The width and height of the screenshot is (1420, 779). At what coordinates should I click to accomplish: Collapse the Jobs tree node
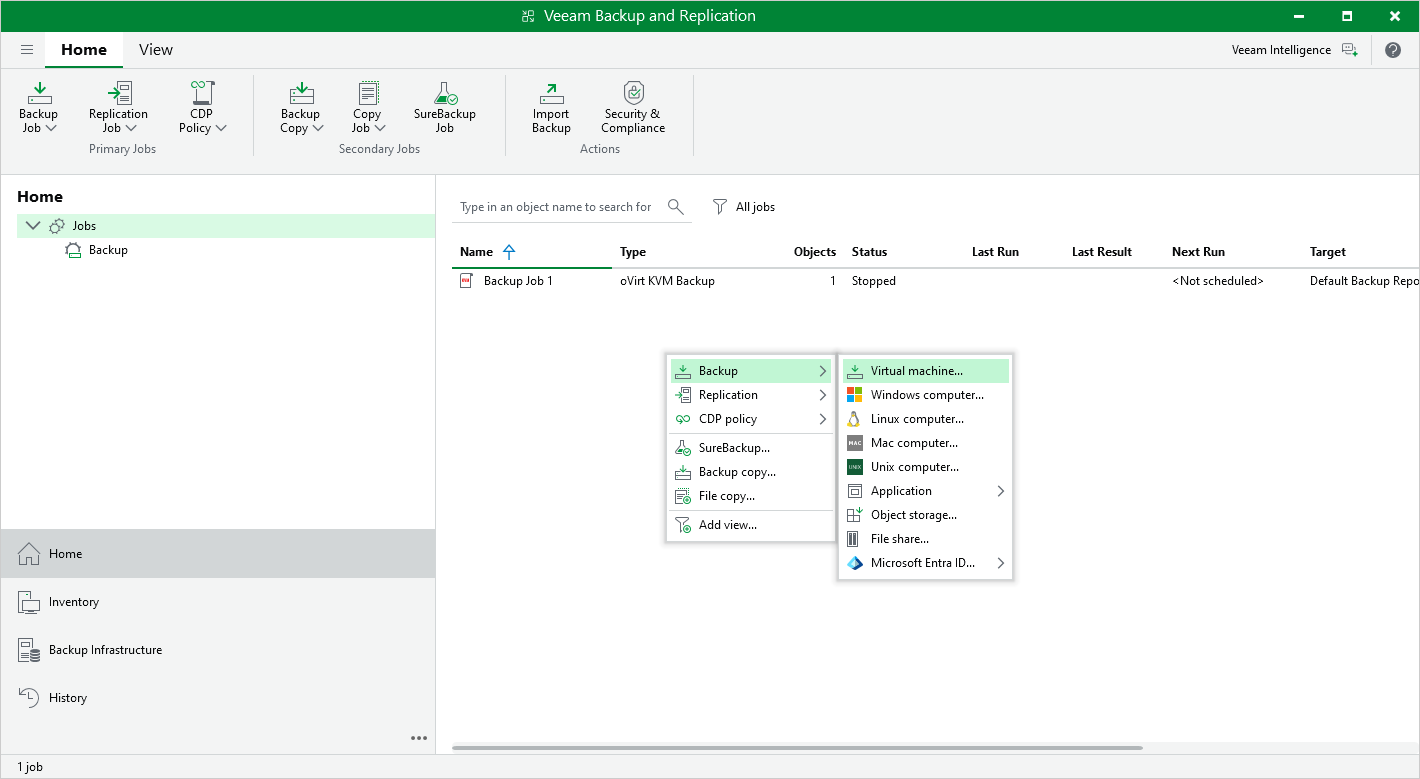33,226
